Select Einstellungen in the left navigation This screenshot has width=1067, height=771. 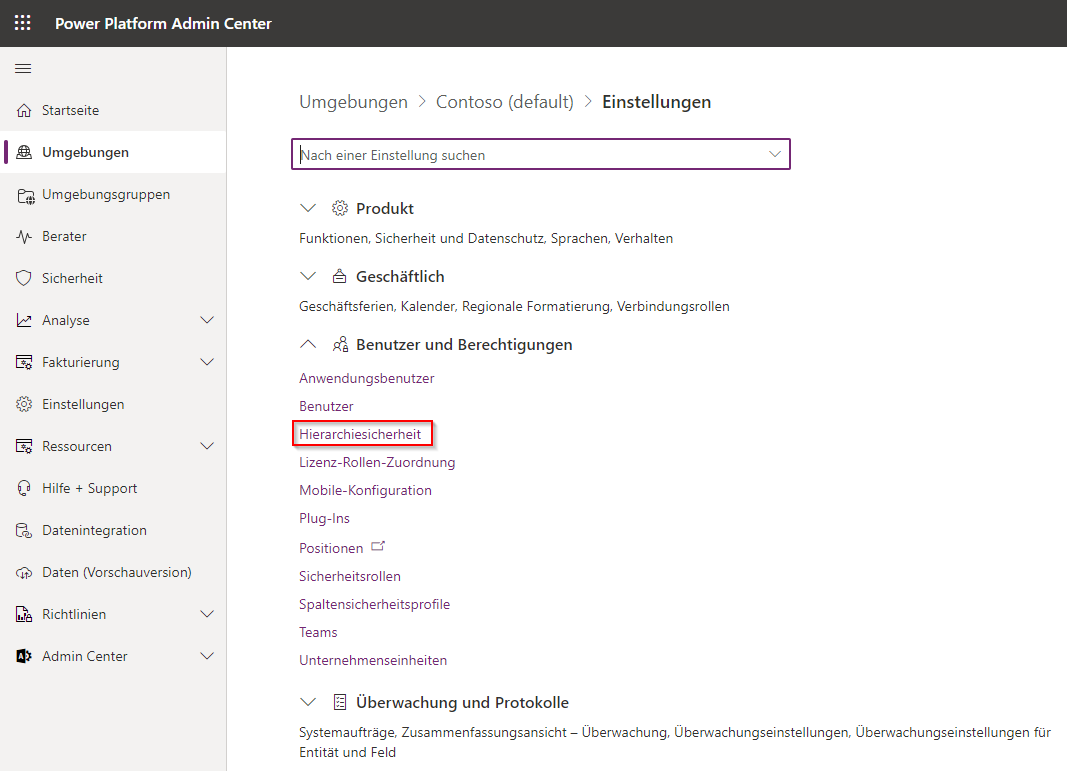[83, 405]
